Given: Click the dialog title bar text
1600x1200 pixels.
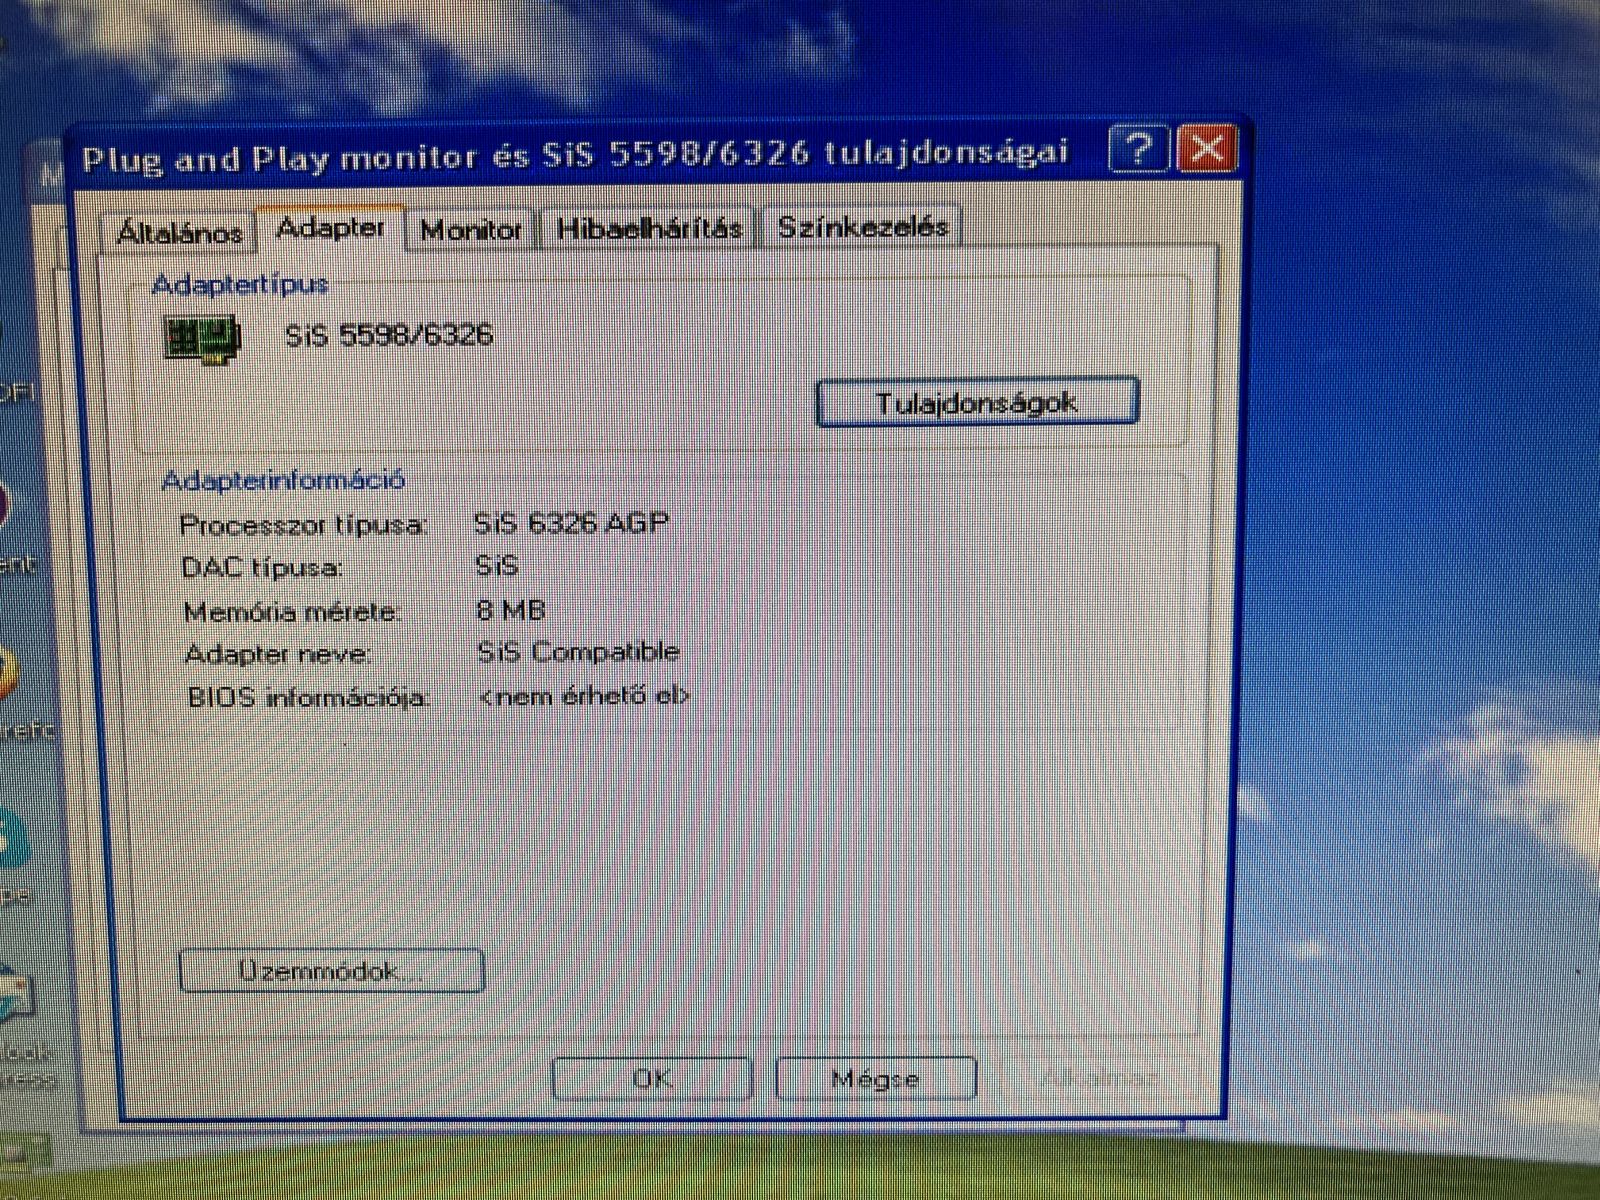Looking at the screenshot, I should [575, 156].
